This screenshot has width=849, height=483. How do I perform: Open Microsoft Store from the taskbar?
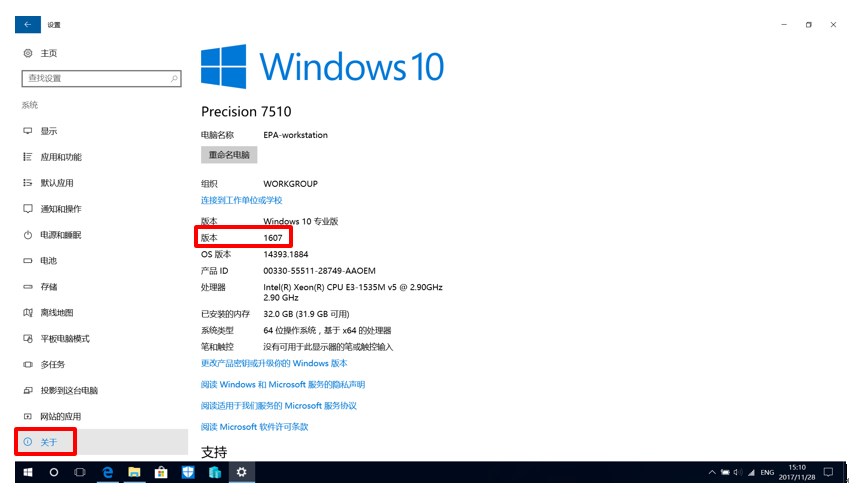click(161, 472)
